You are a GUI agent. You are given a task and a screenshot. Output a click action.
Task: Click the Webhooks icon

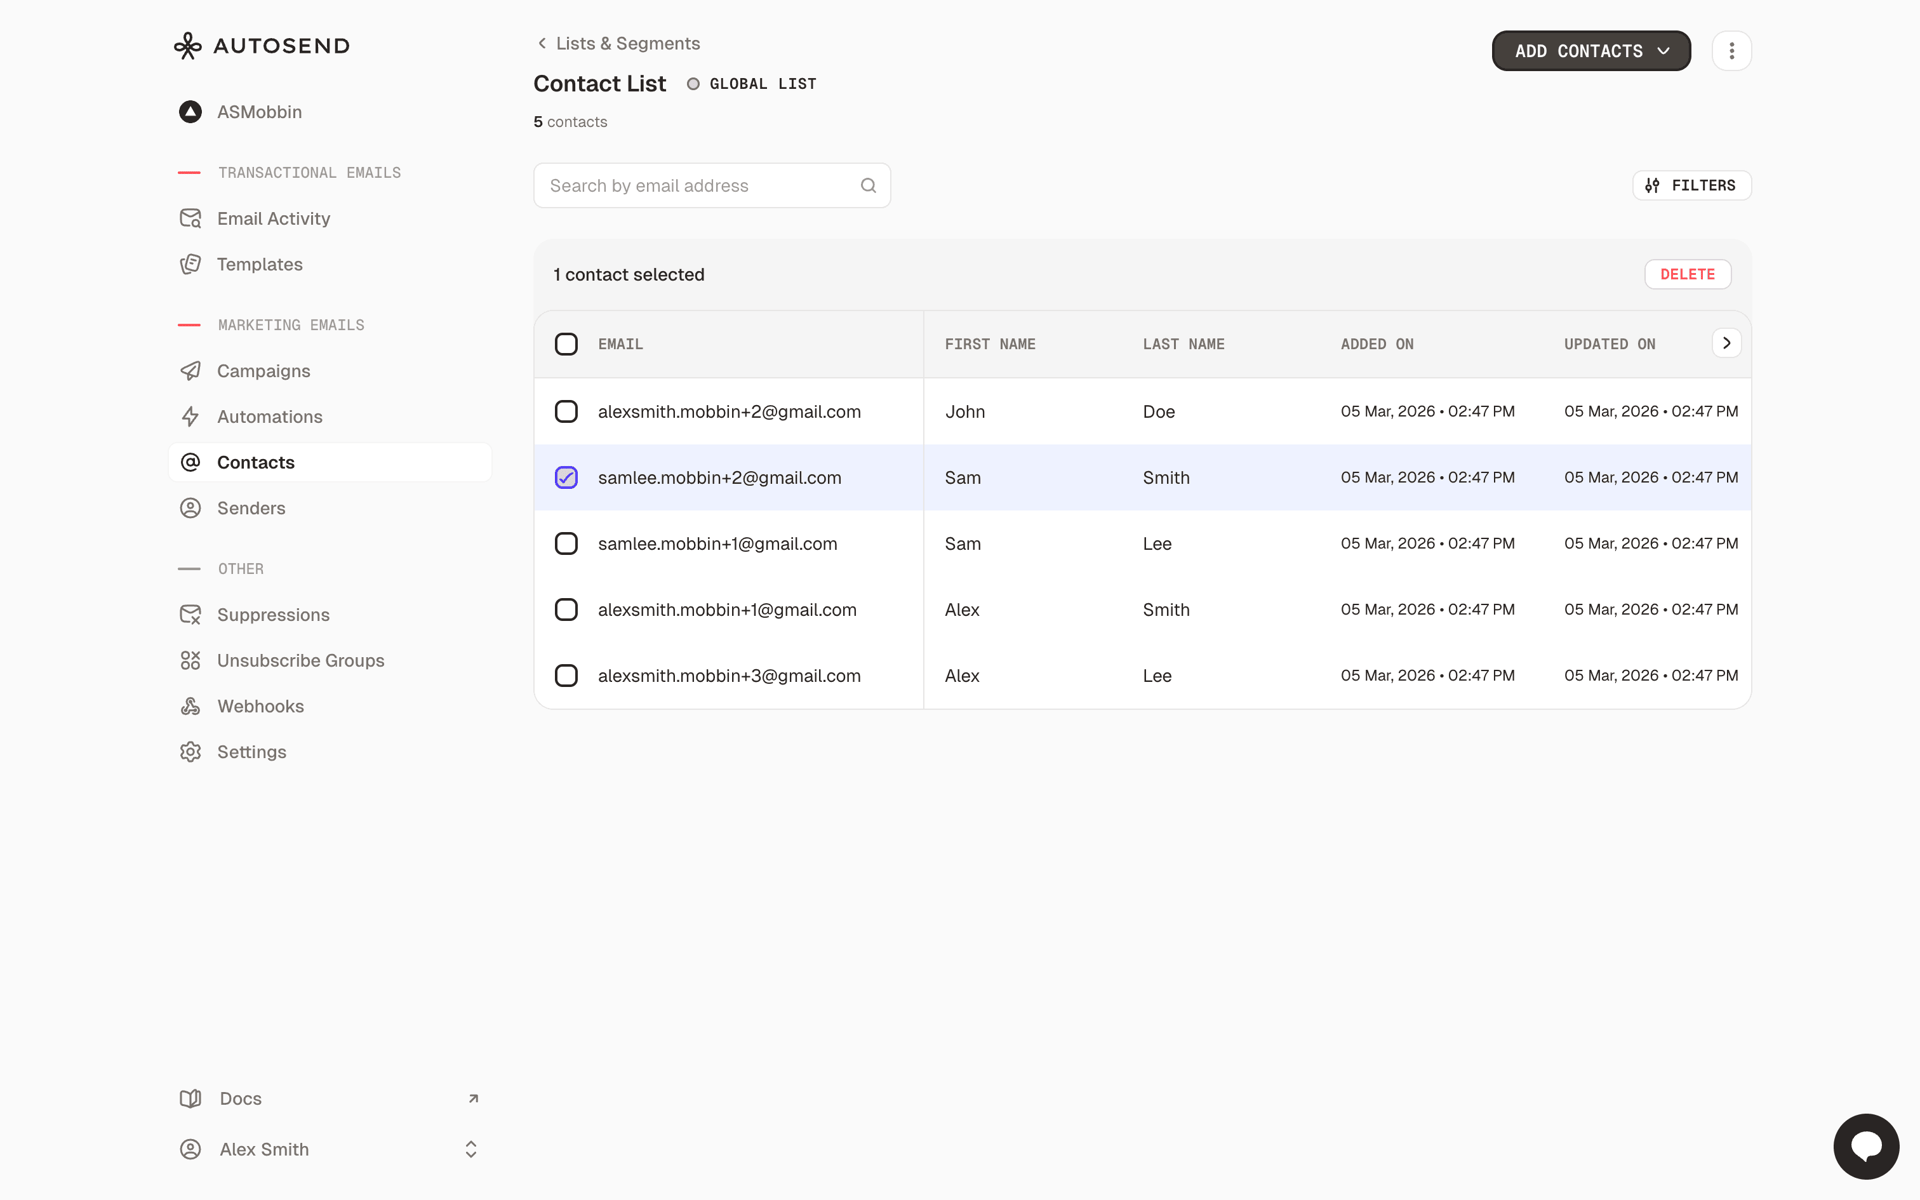[190, 706]
